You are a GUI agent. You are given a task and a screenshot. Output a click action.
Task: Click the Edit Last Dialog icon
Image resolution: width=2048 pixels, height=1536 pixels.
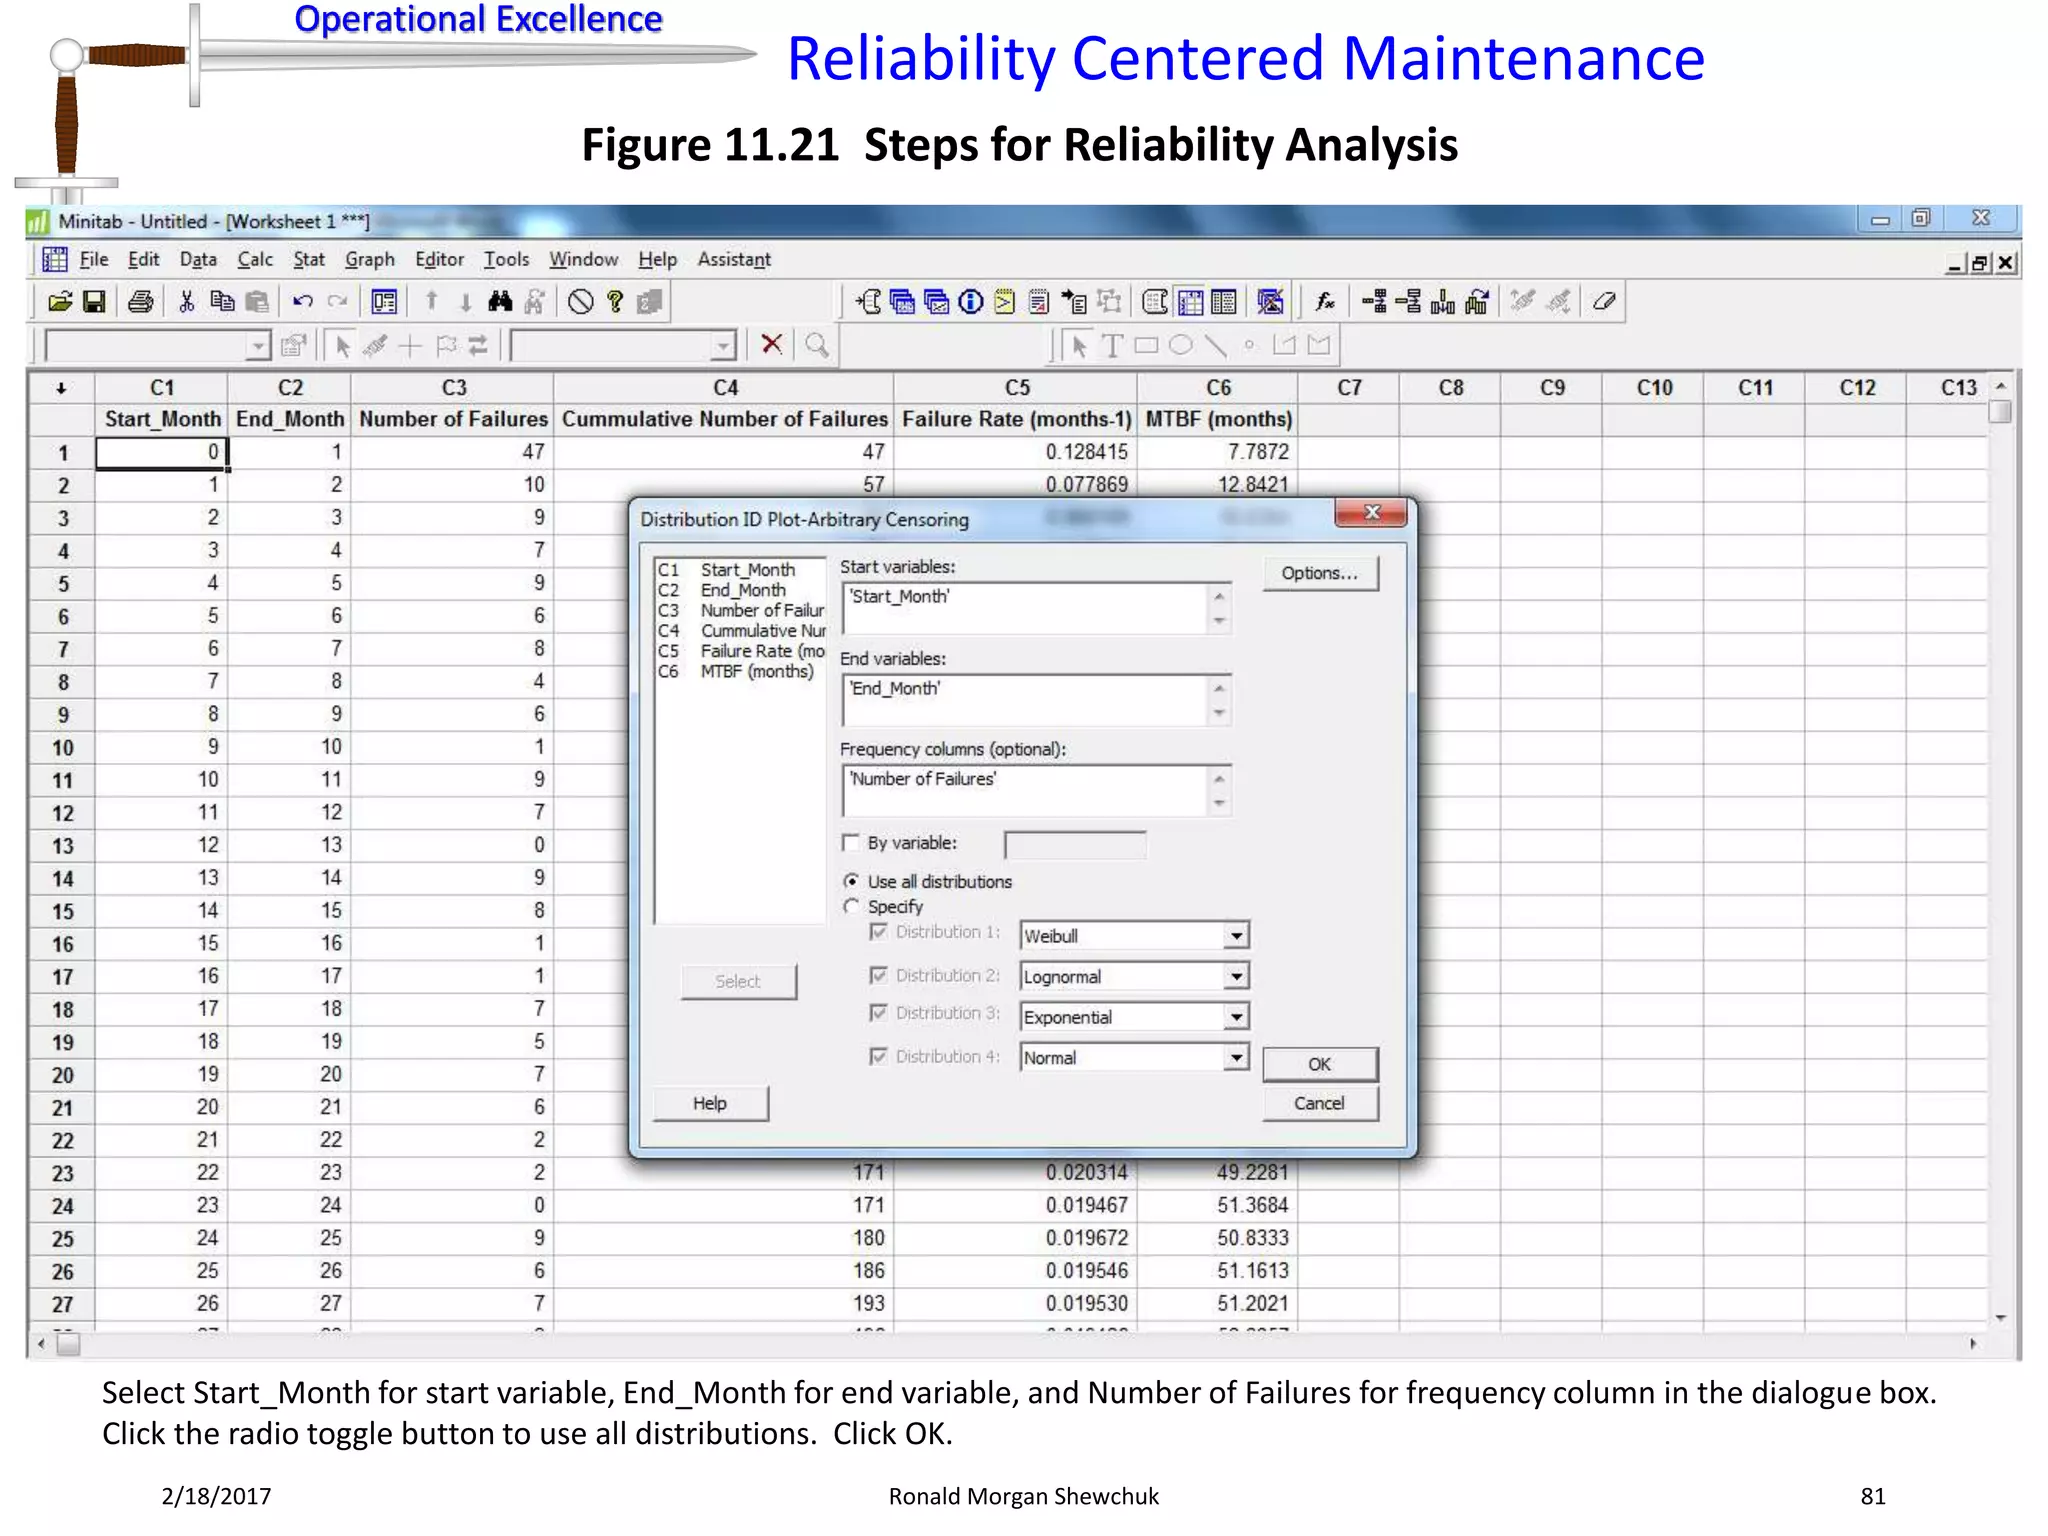click(384, 301)
